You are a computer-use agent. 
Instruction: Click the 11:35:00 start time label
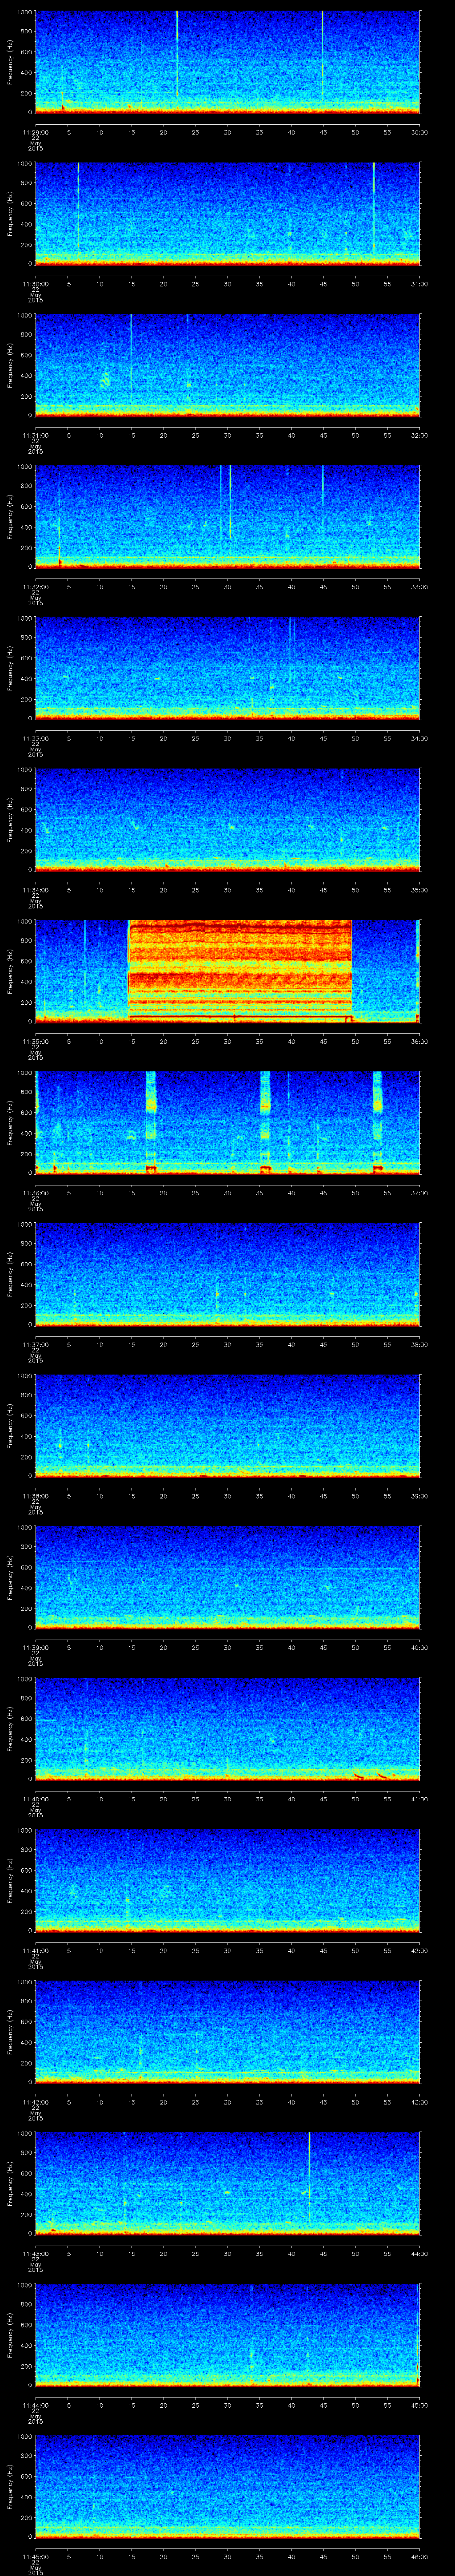click(35, 1041)
